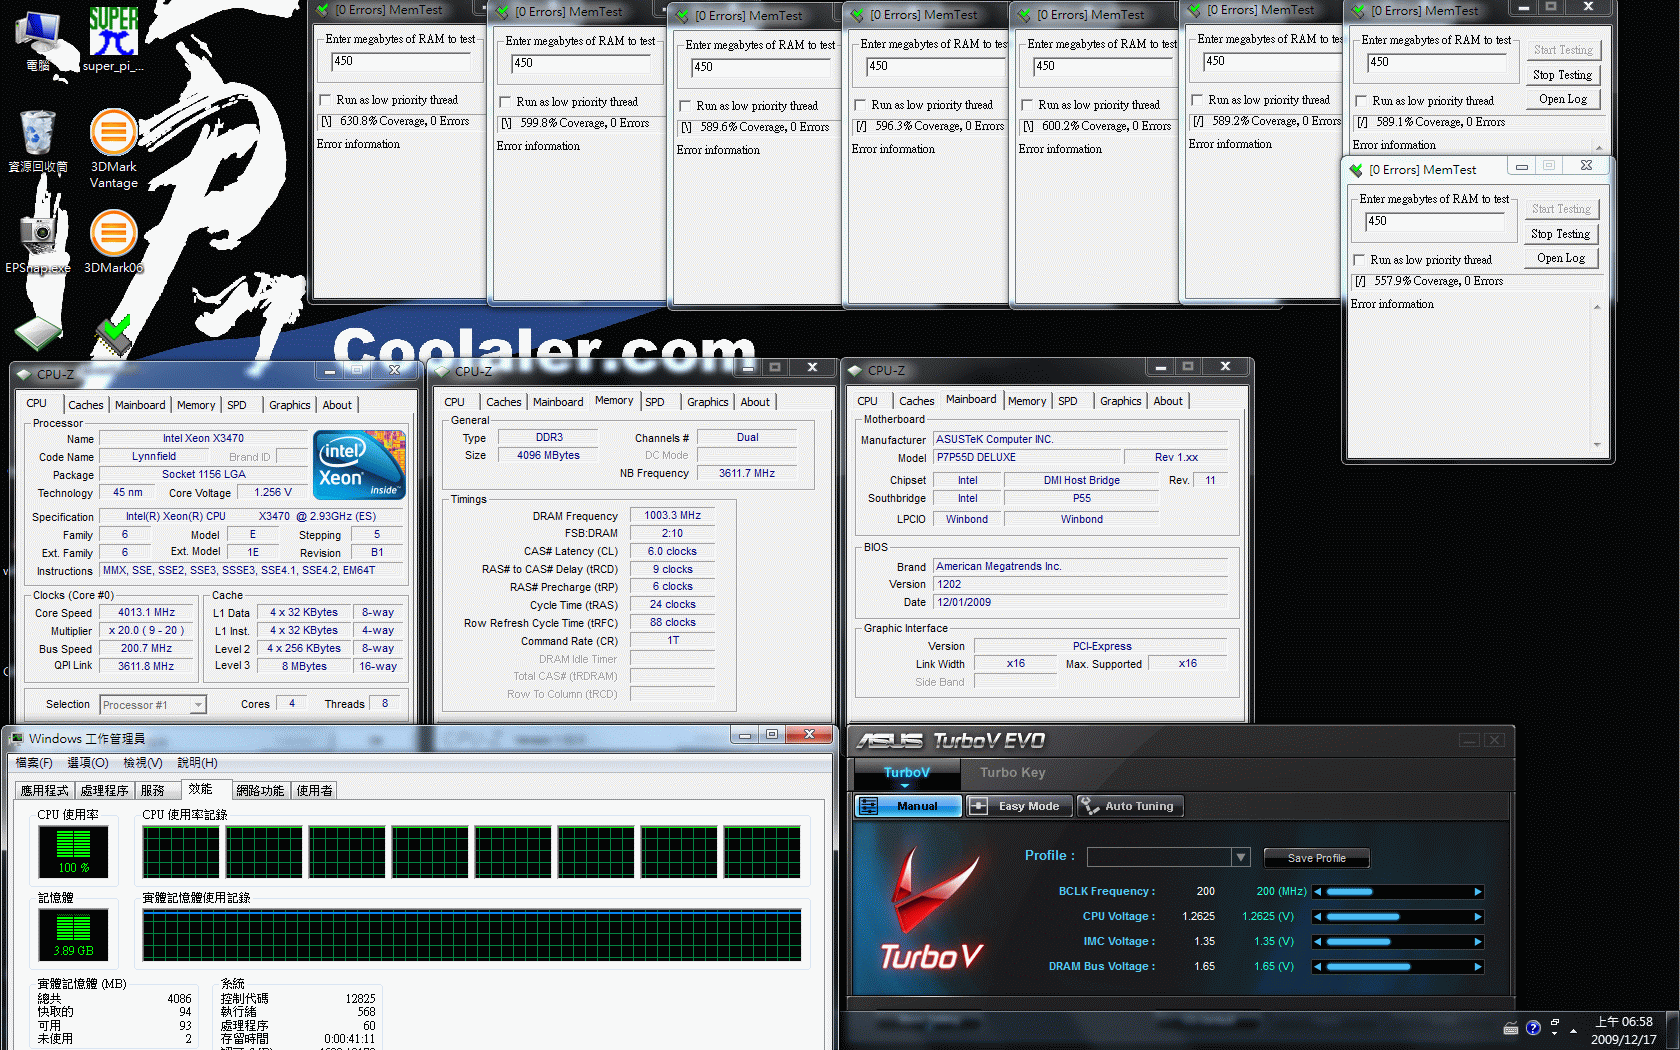1680x1050 pixels.
Task: Click the Auto Tuning wrench icon
Action: point(1089,806)
